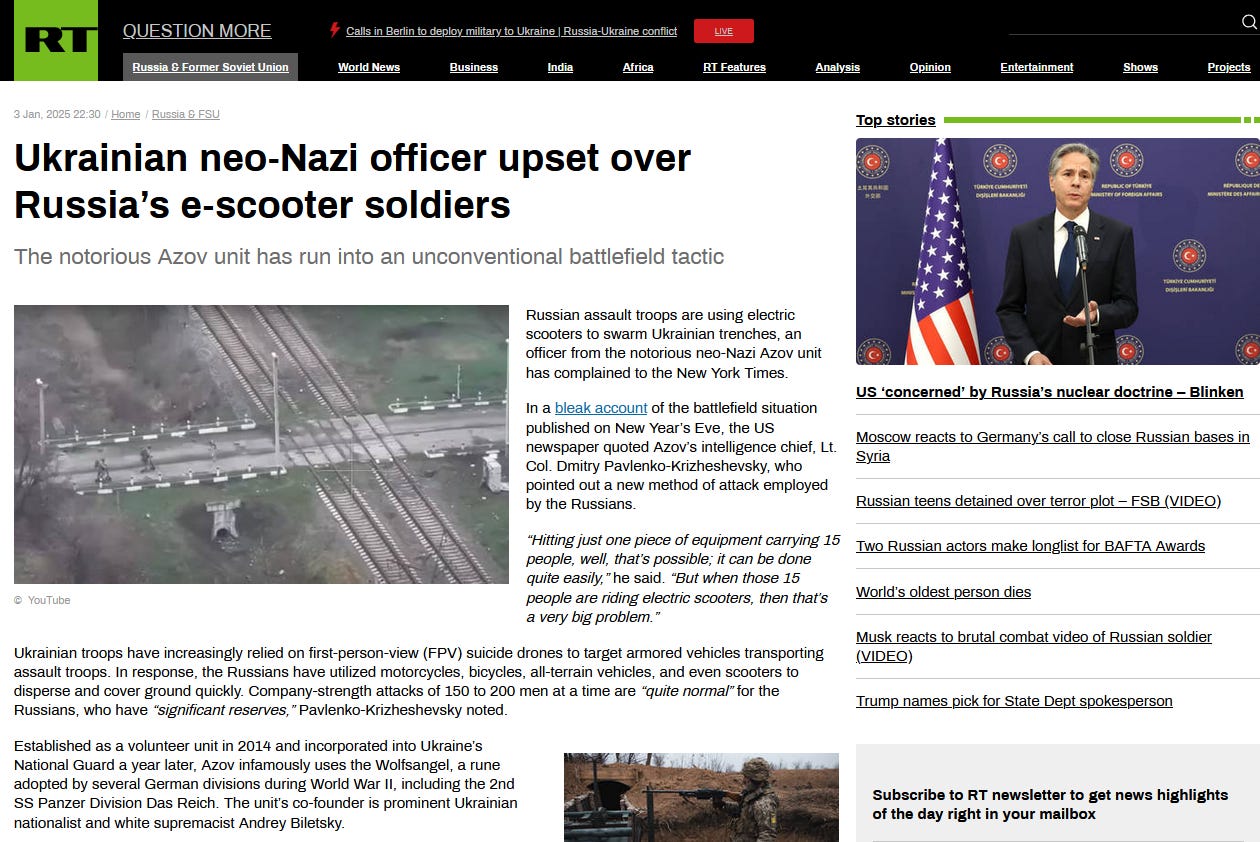Open Russian teens detained terror plot story
The height and width of the screenshot is (842, 1260).
(x=1038, y=501)
